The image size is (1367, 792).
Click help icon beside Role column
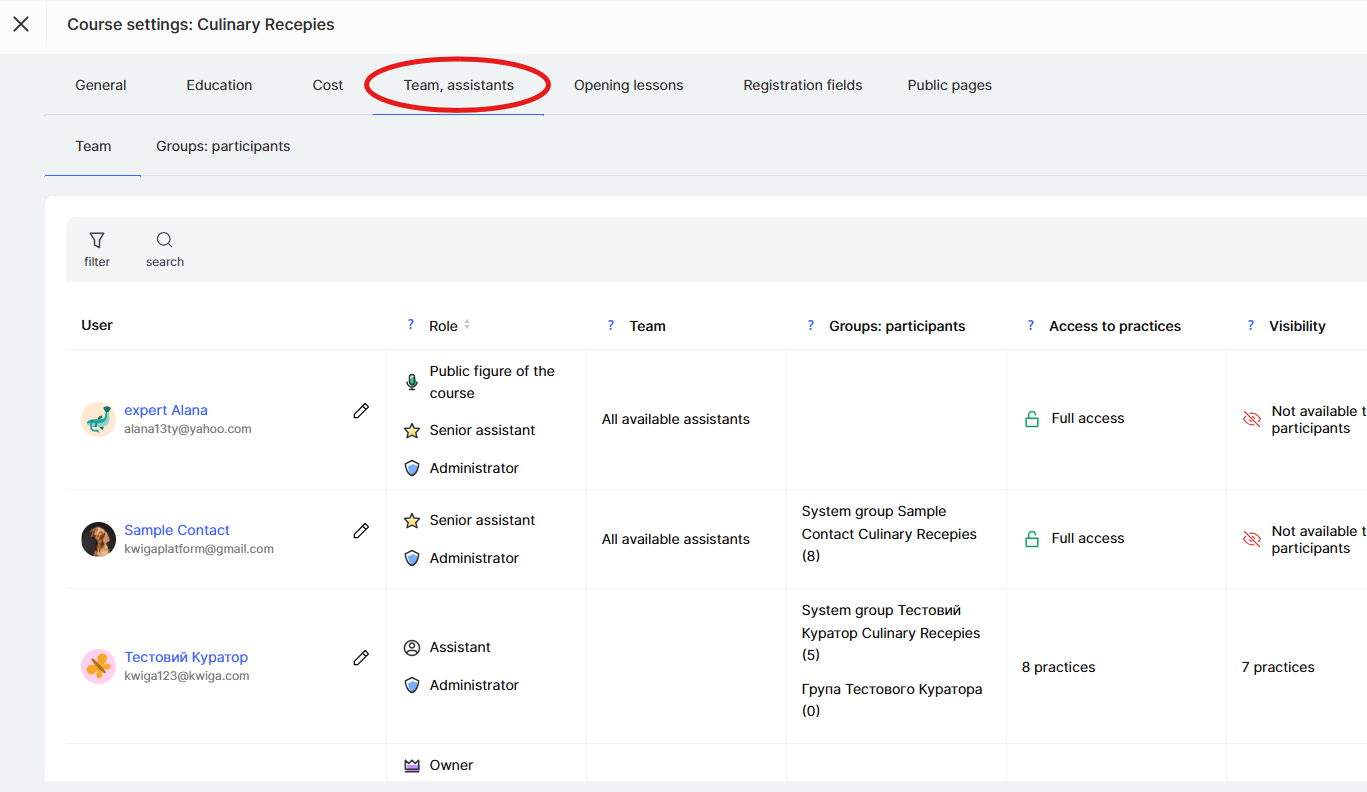pos(410,325)
